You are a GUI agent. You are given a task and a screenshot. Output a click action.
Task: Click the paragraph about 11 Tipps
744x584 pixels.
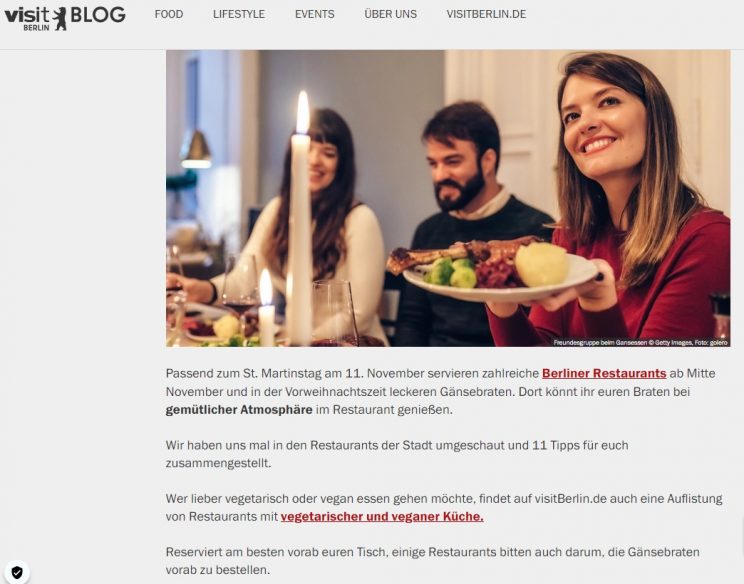click(397, 454)
